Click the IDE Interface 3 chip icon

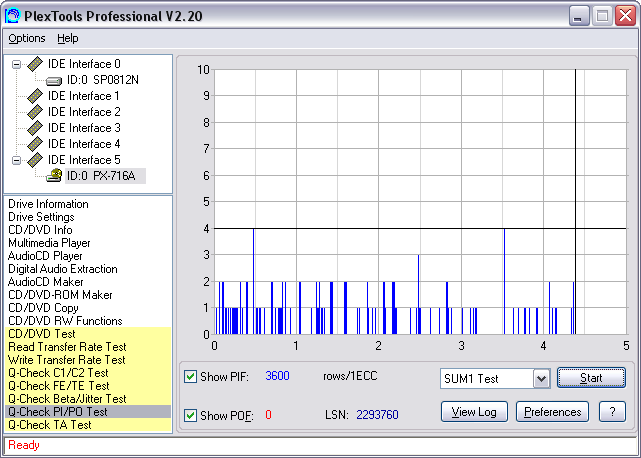tap(35, 128)
